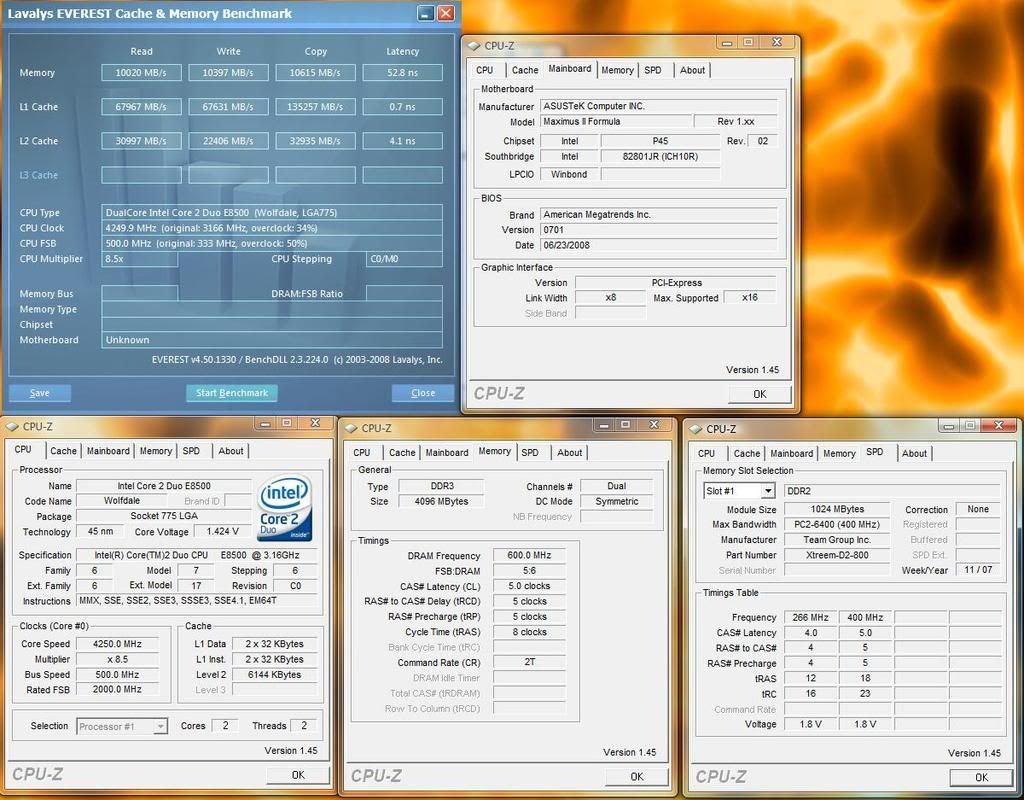The height and width of the screenshot is (800, 1024).
Task: Click CPU FSB field showing 500.0 MHz
Action: (x=272, y=243)
